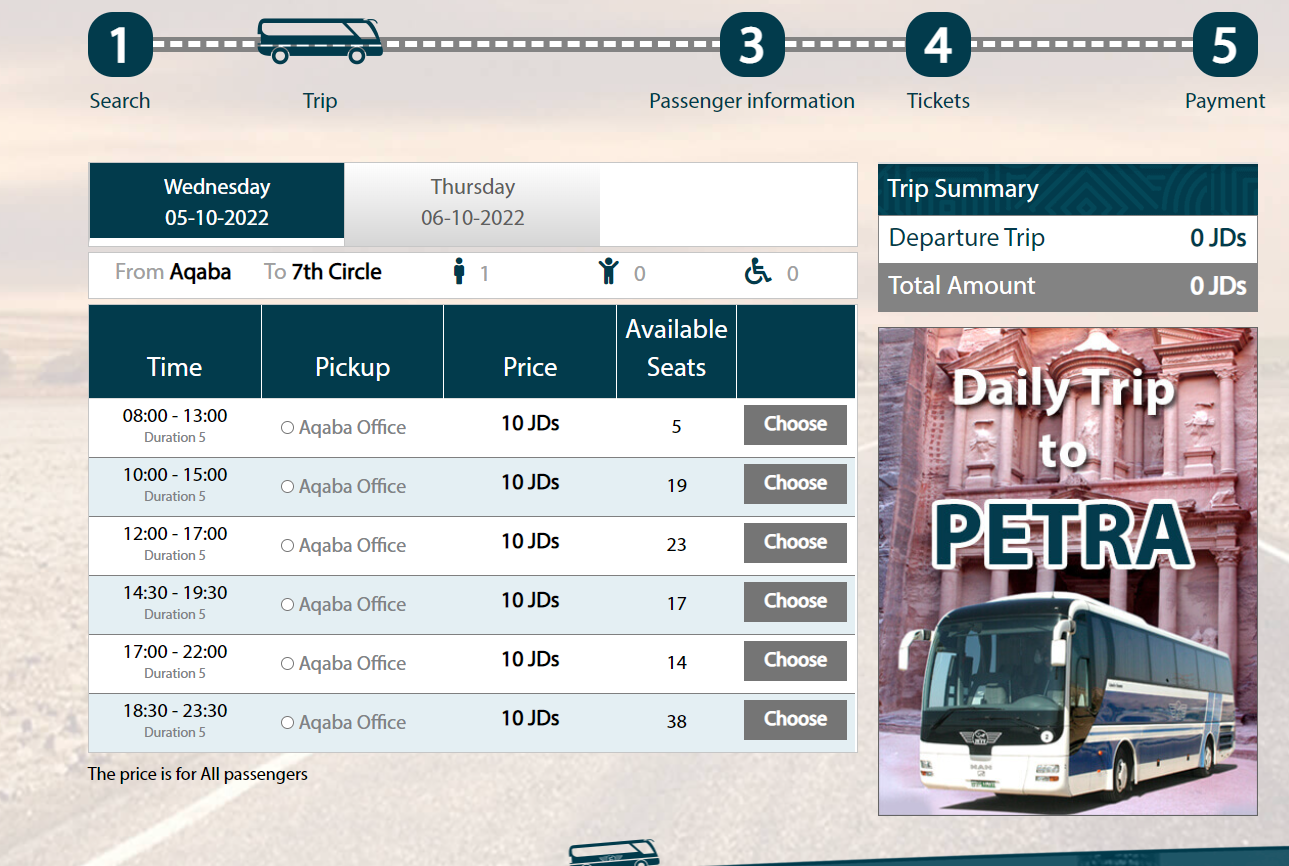The image size is (1289, 866).
Task: Select Aqaba Office radio for 08:00 trip
Action: click(x=287, y=428)
